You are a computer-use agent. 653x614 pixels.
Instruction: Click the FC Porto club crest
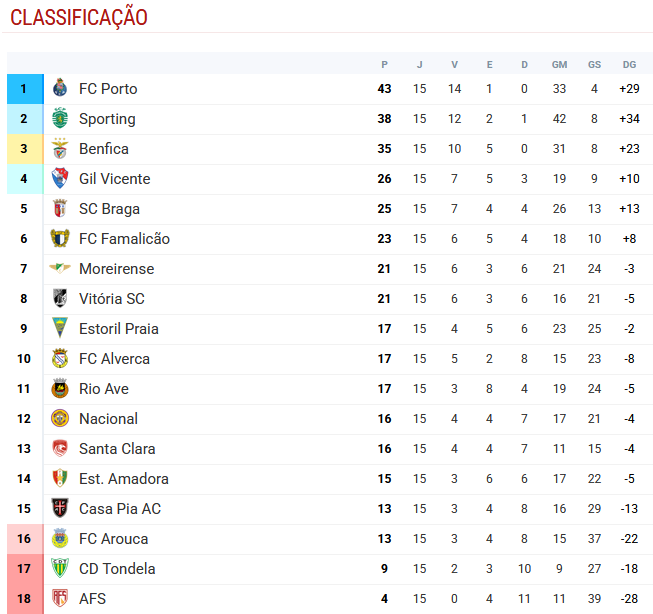coord(60,89)
